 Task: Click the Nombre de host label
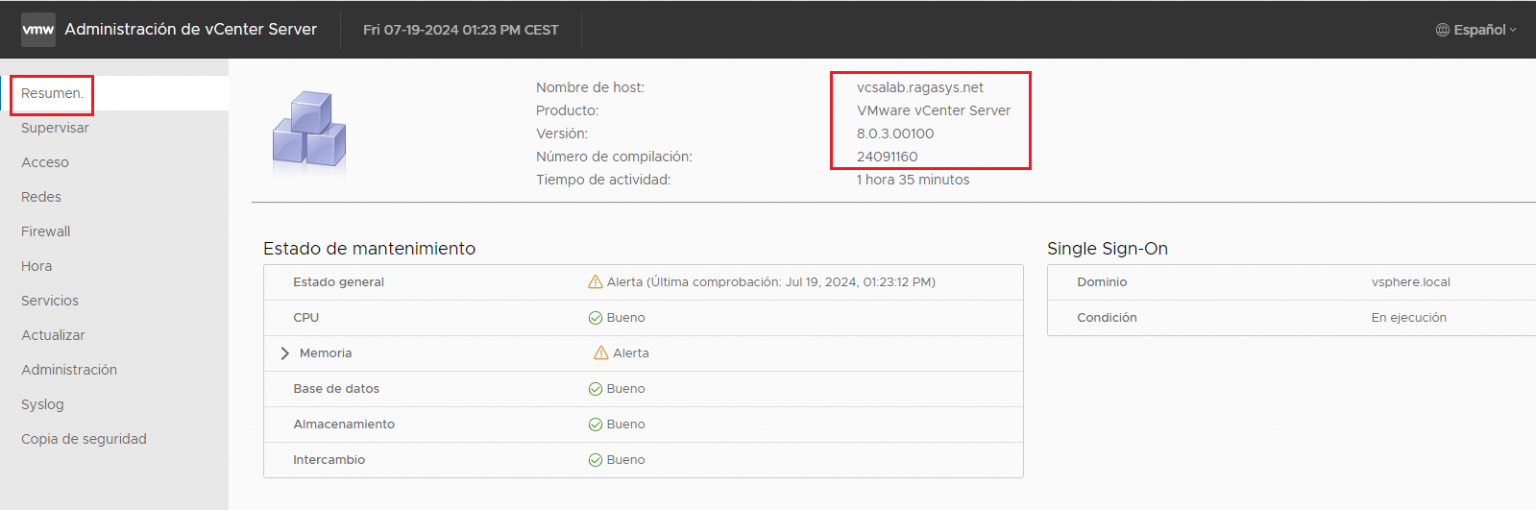point(590,87)
